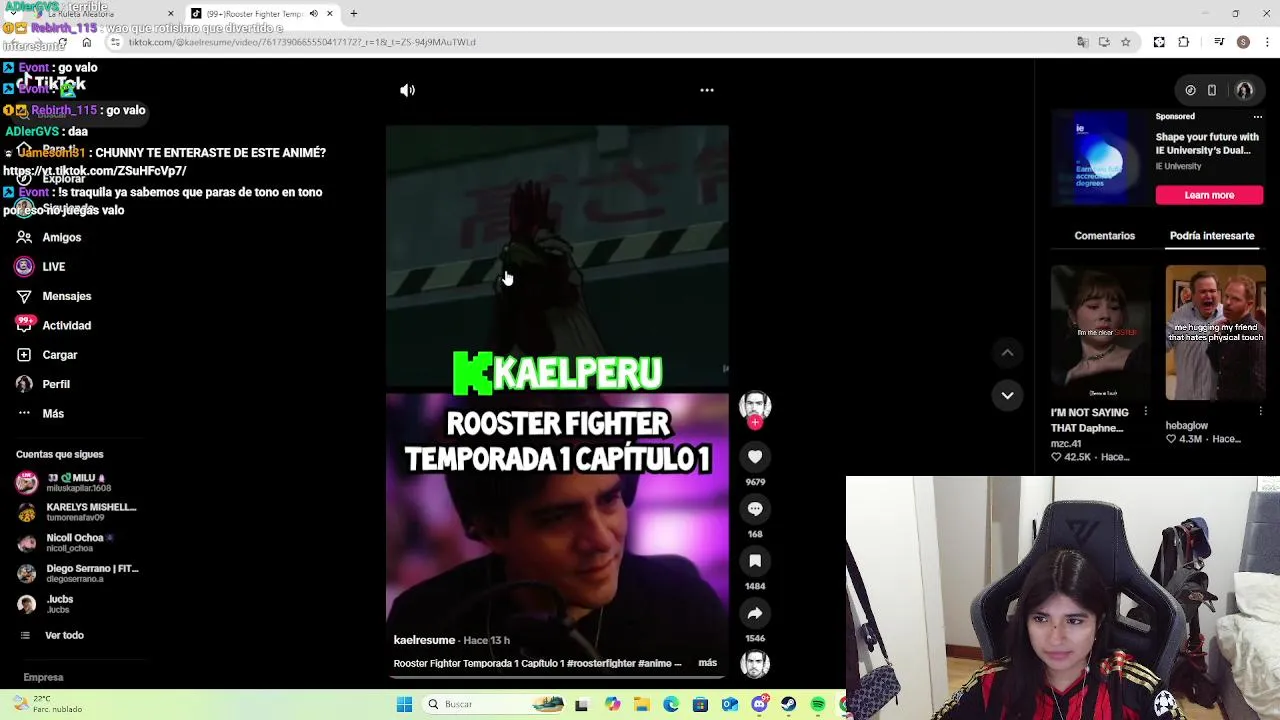Bookmark the page with the star icon
Viewport: 1280px width, 720px height.
tap(1126, 42)
